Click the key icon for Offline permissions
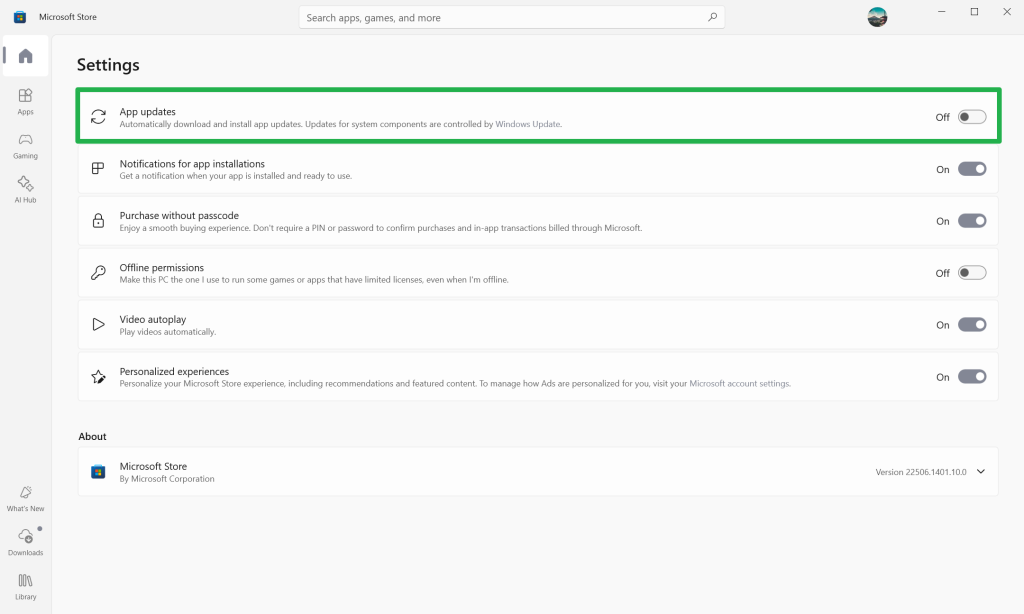This screenshot has width=1024, height=614. coord(98,272)
